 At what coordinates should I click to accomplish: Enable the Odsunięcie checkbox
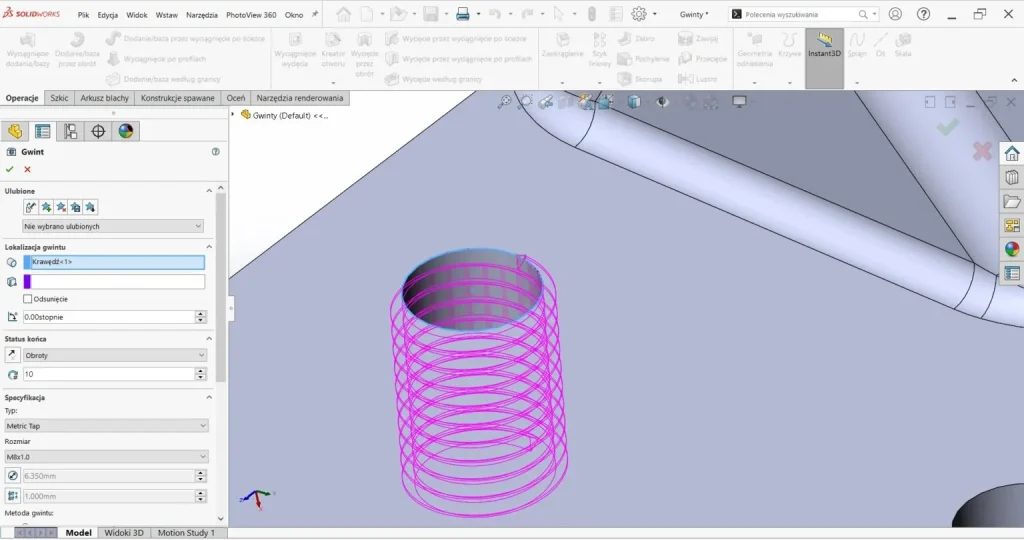(27, 299)
